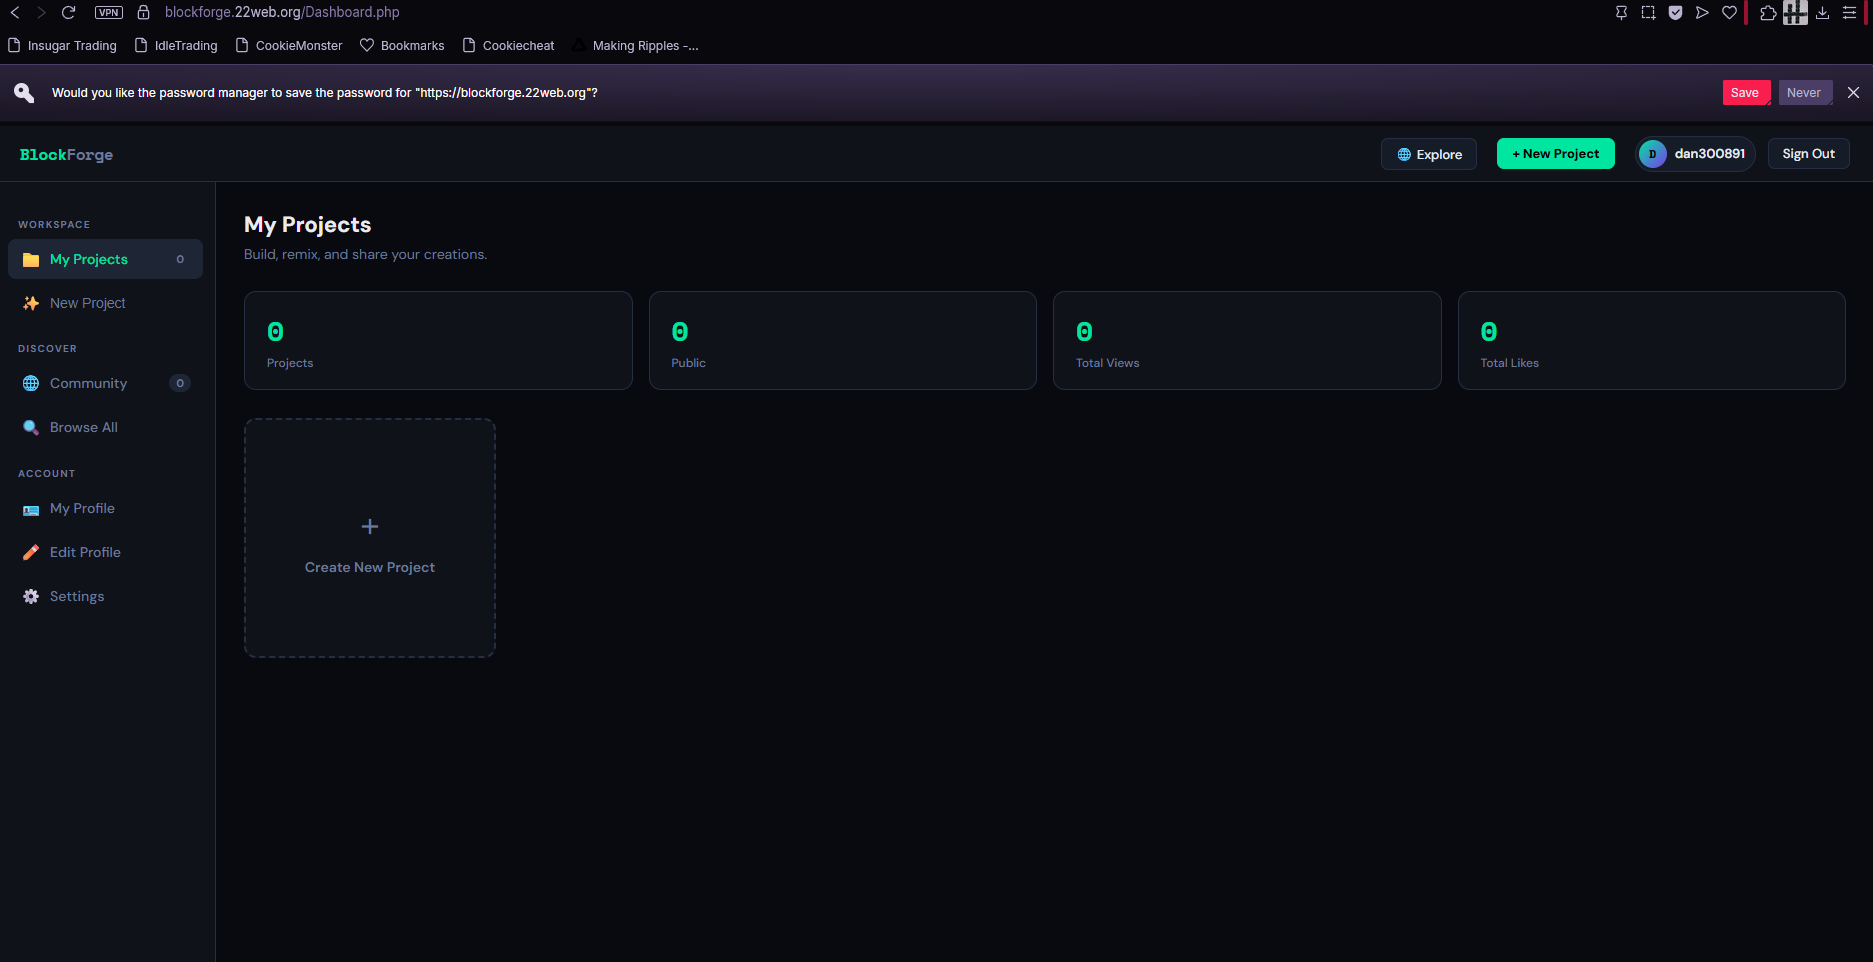Click the Edit Profile pencil icon
The height and width of the screenshot is (962, 1873).
point(31,552)
